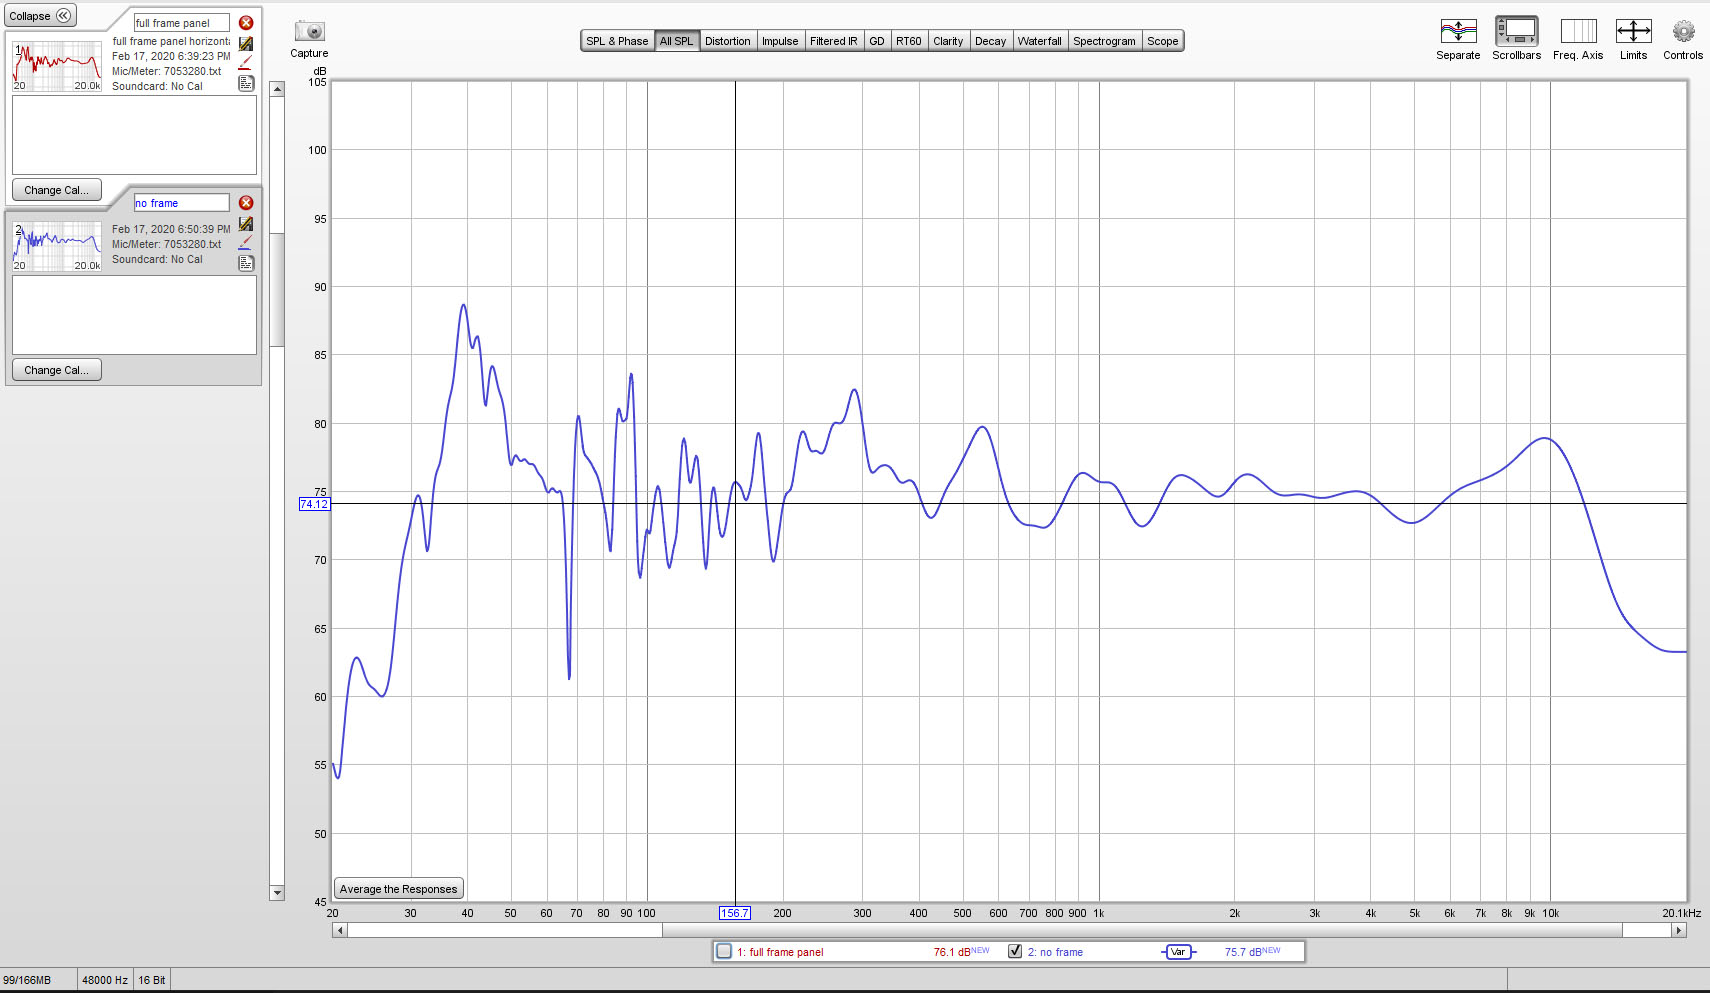Uncheck the no frame trace checkbox

(1015, 951)
